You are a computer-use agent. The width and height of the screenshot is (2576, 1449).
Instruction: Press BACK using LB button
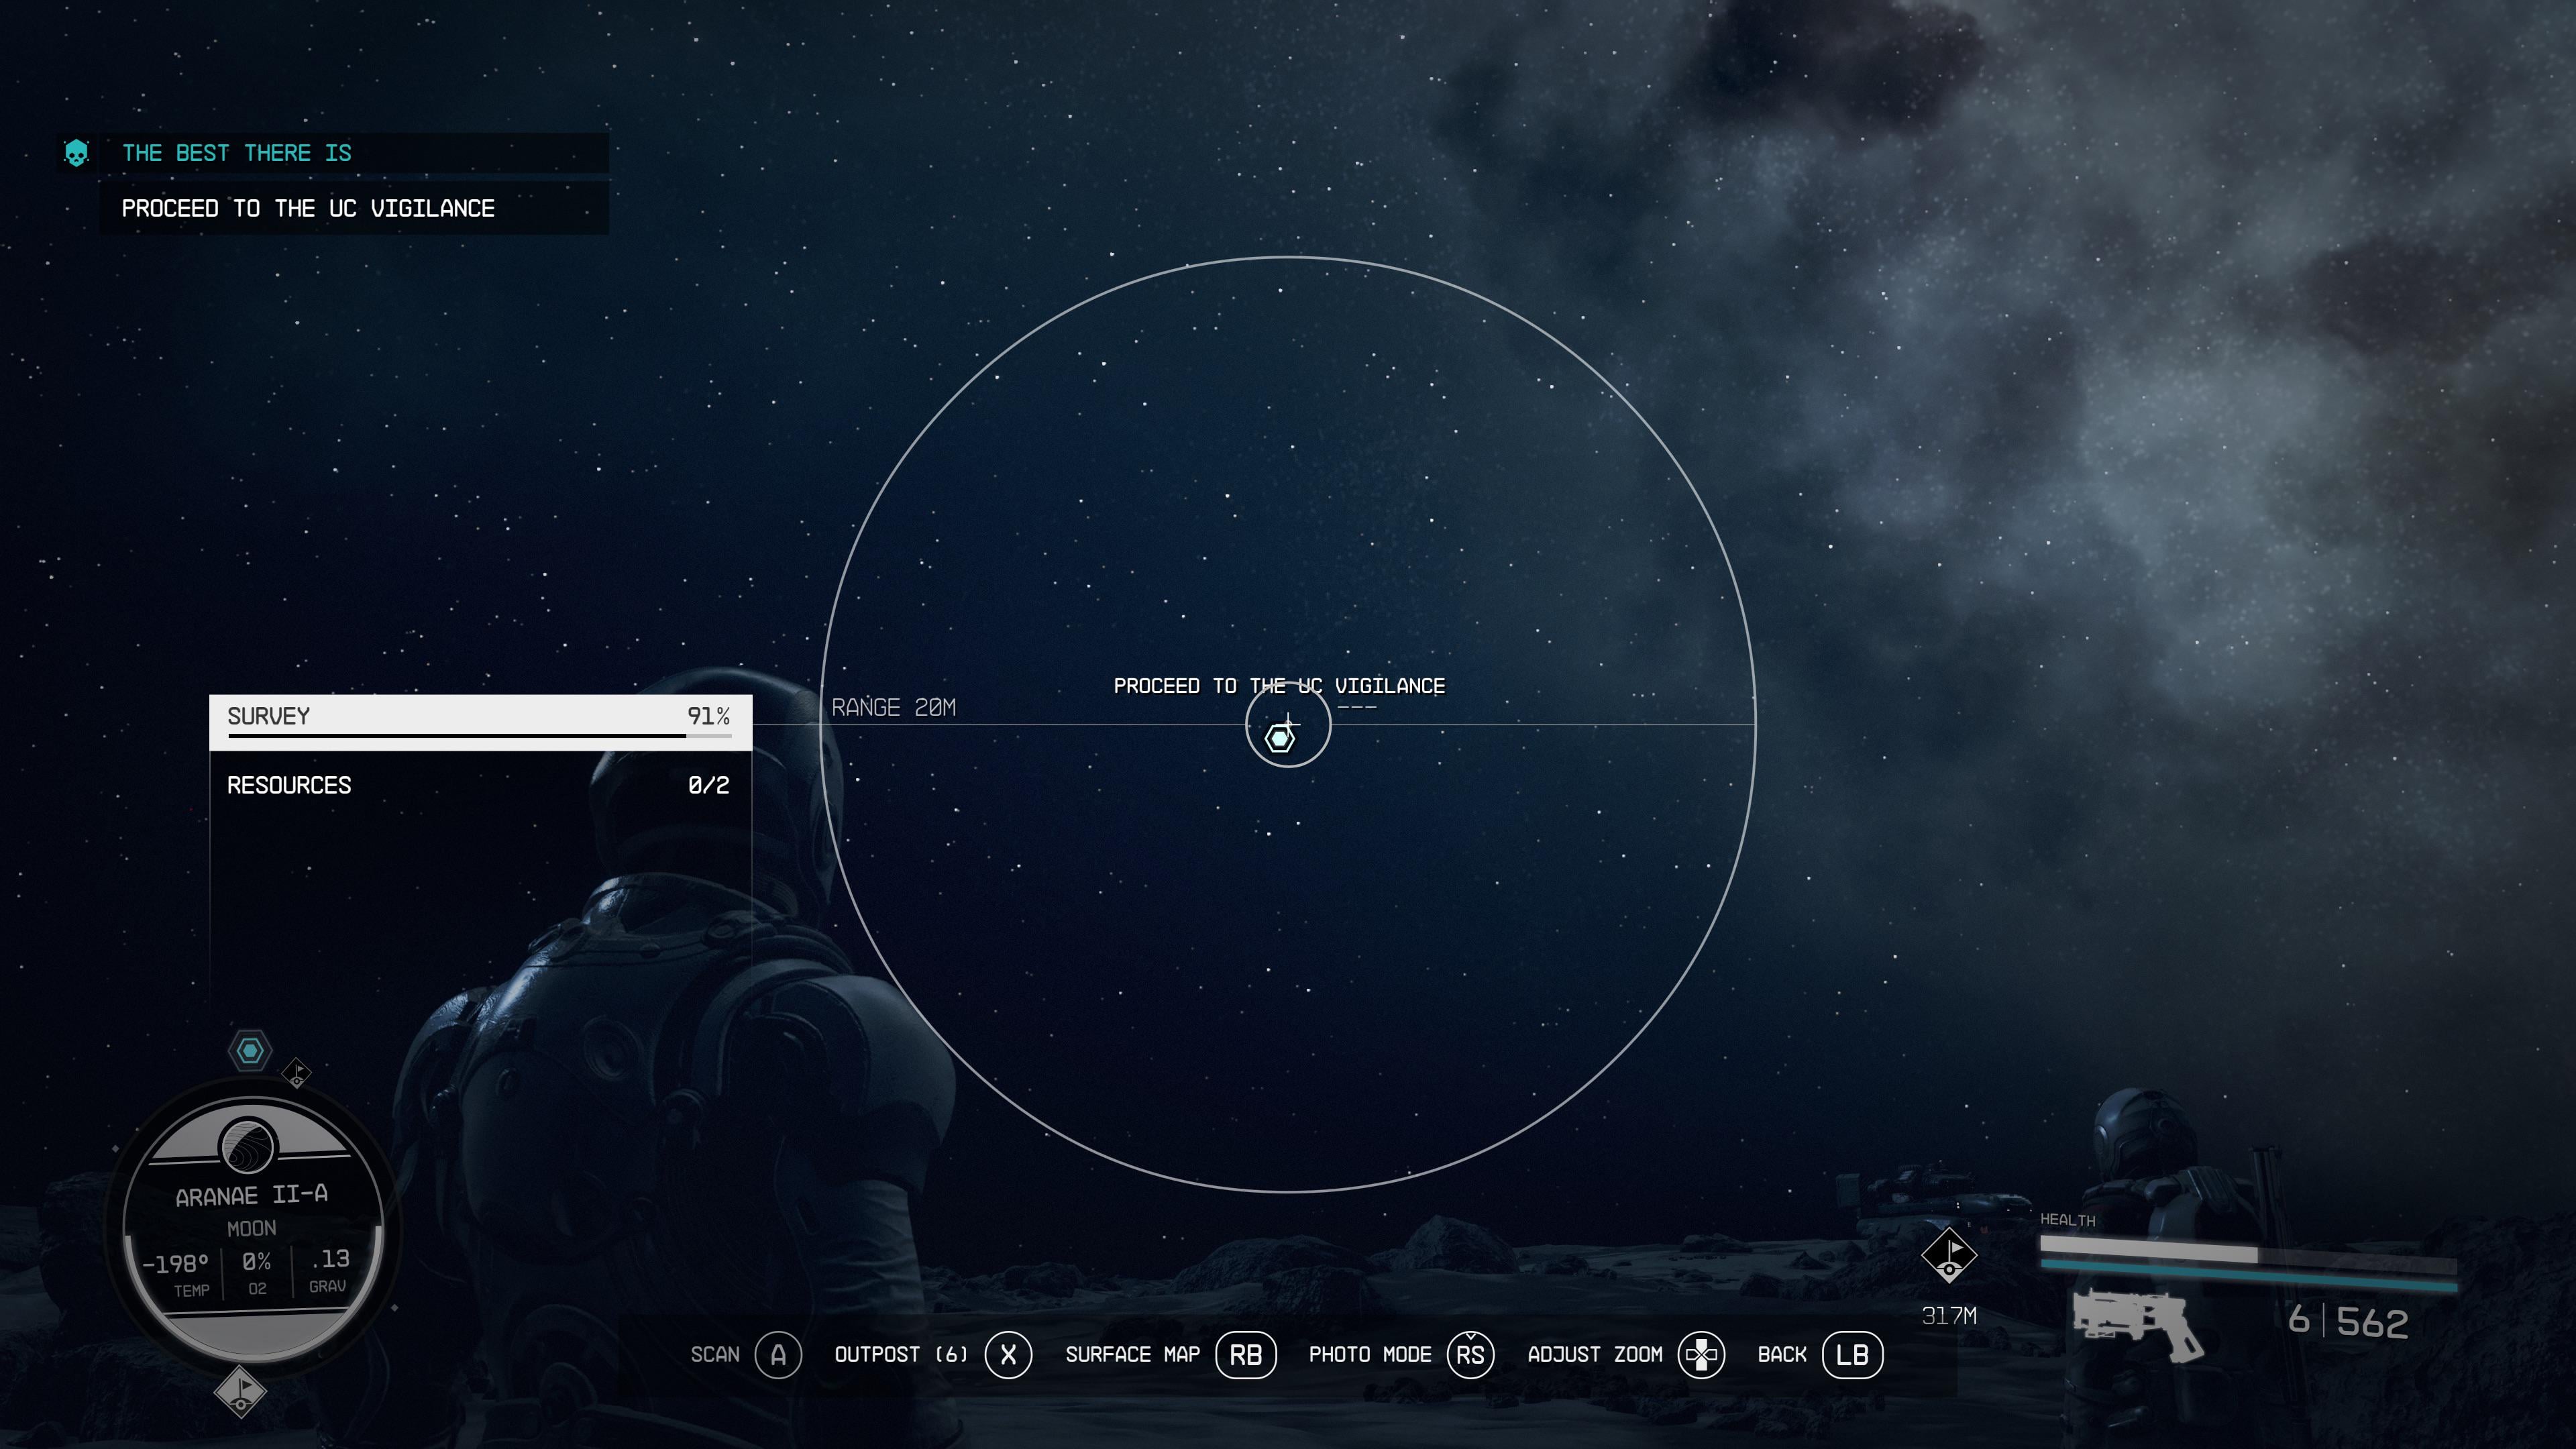tap(1852, 1354)
